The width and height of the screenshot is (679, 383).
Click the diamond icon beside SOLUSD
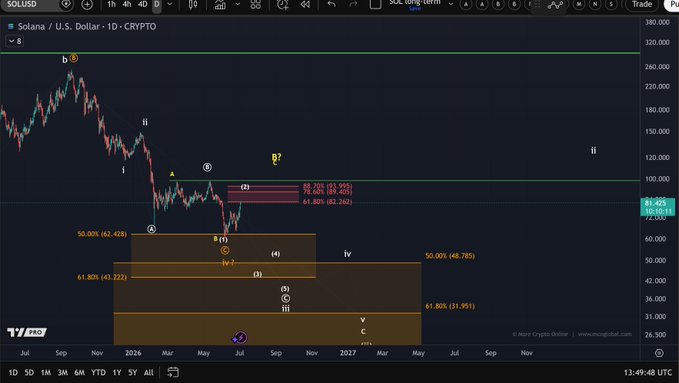coord(66,4)
